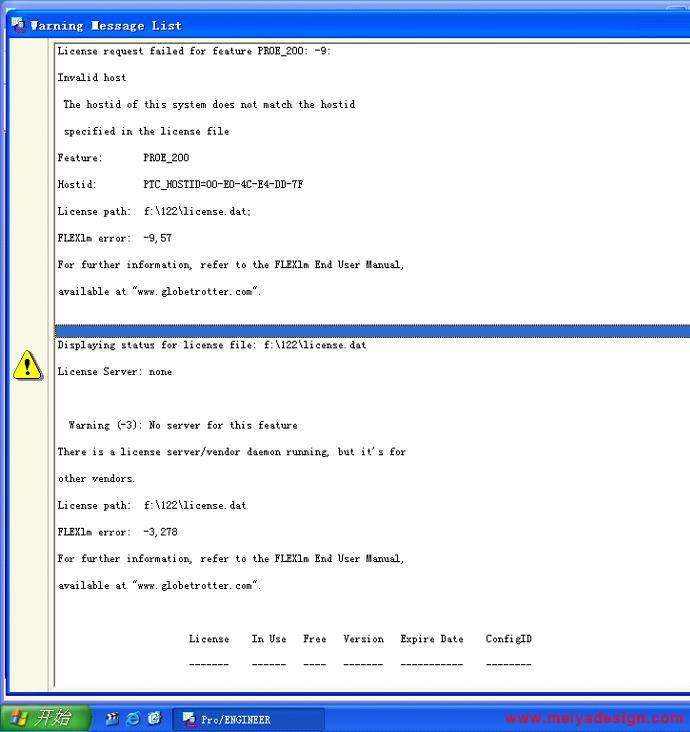Click the yellow warning triangle icon
Viewport: 690px width, 732px height.
(x=28, y=366)
